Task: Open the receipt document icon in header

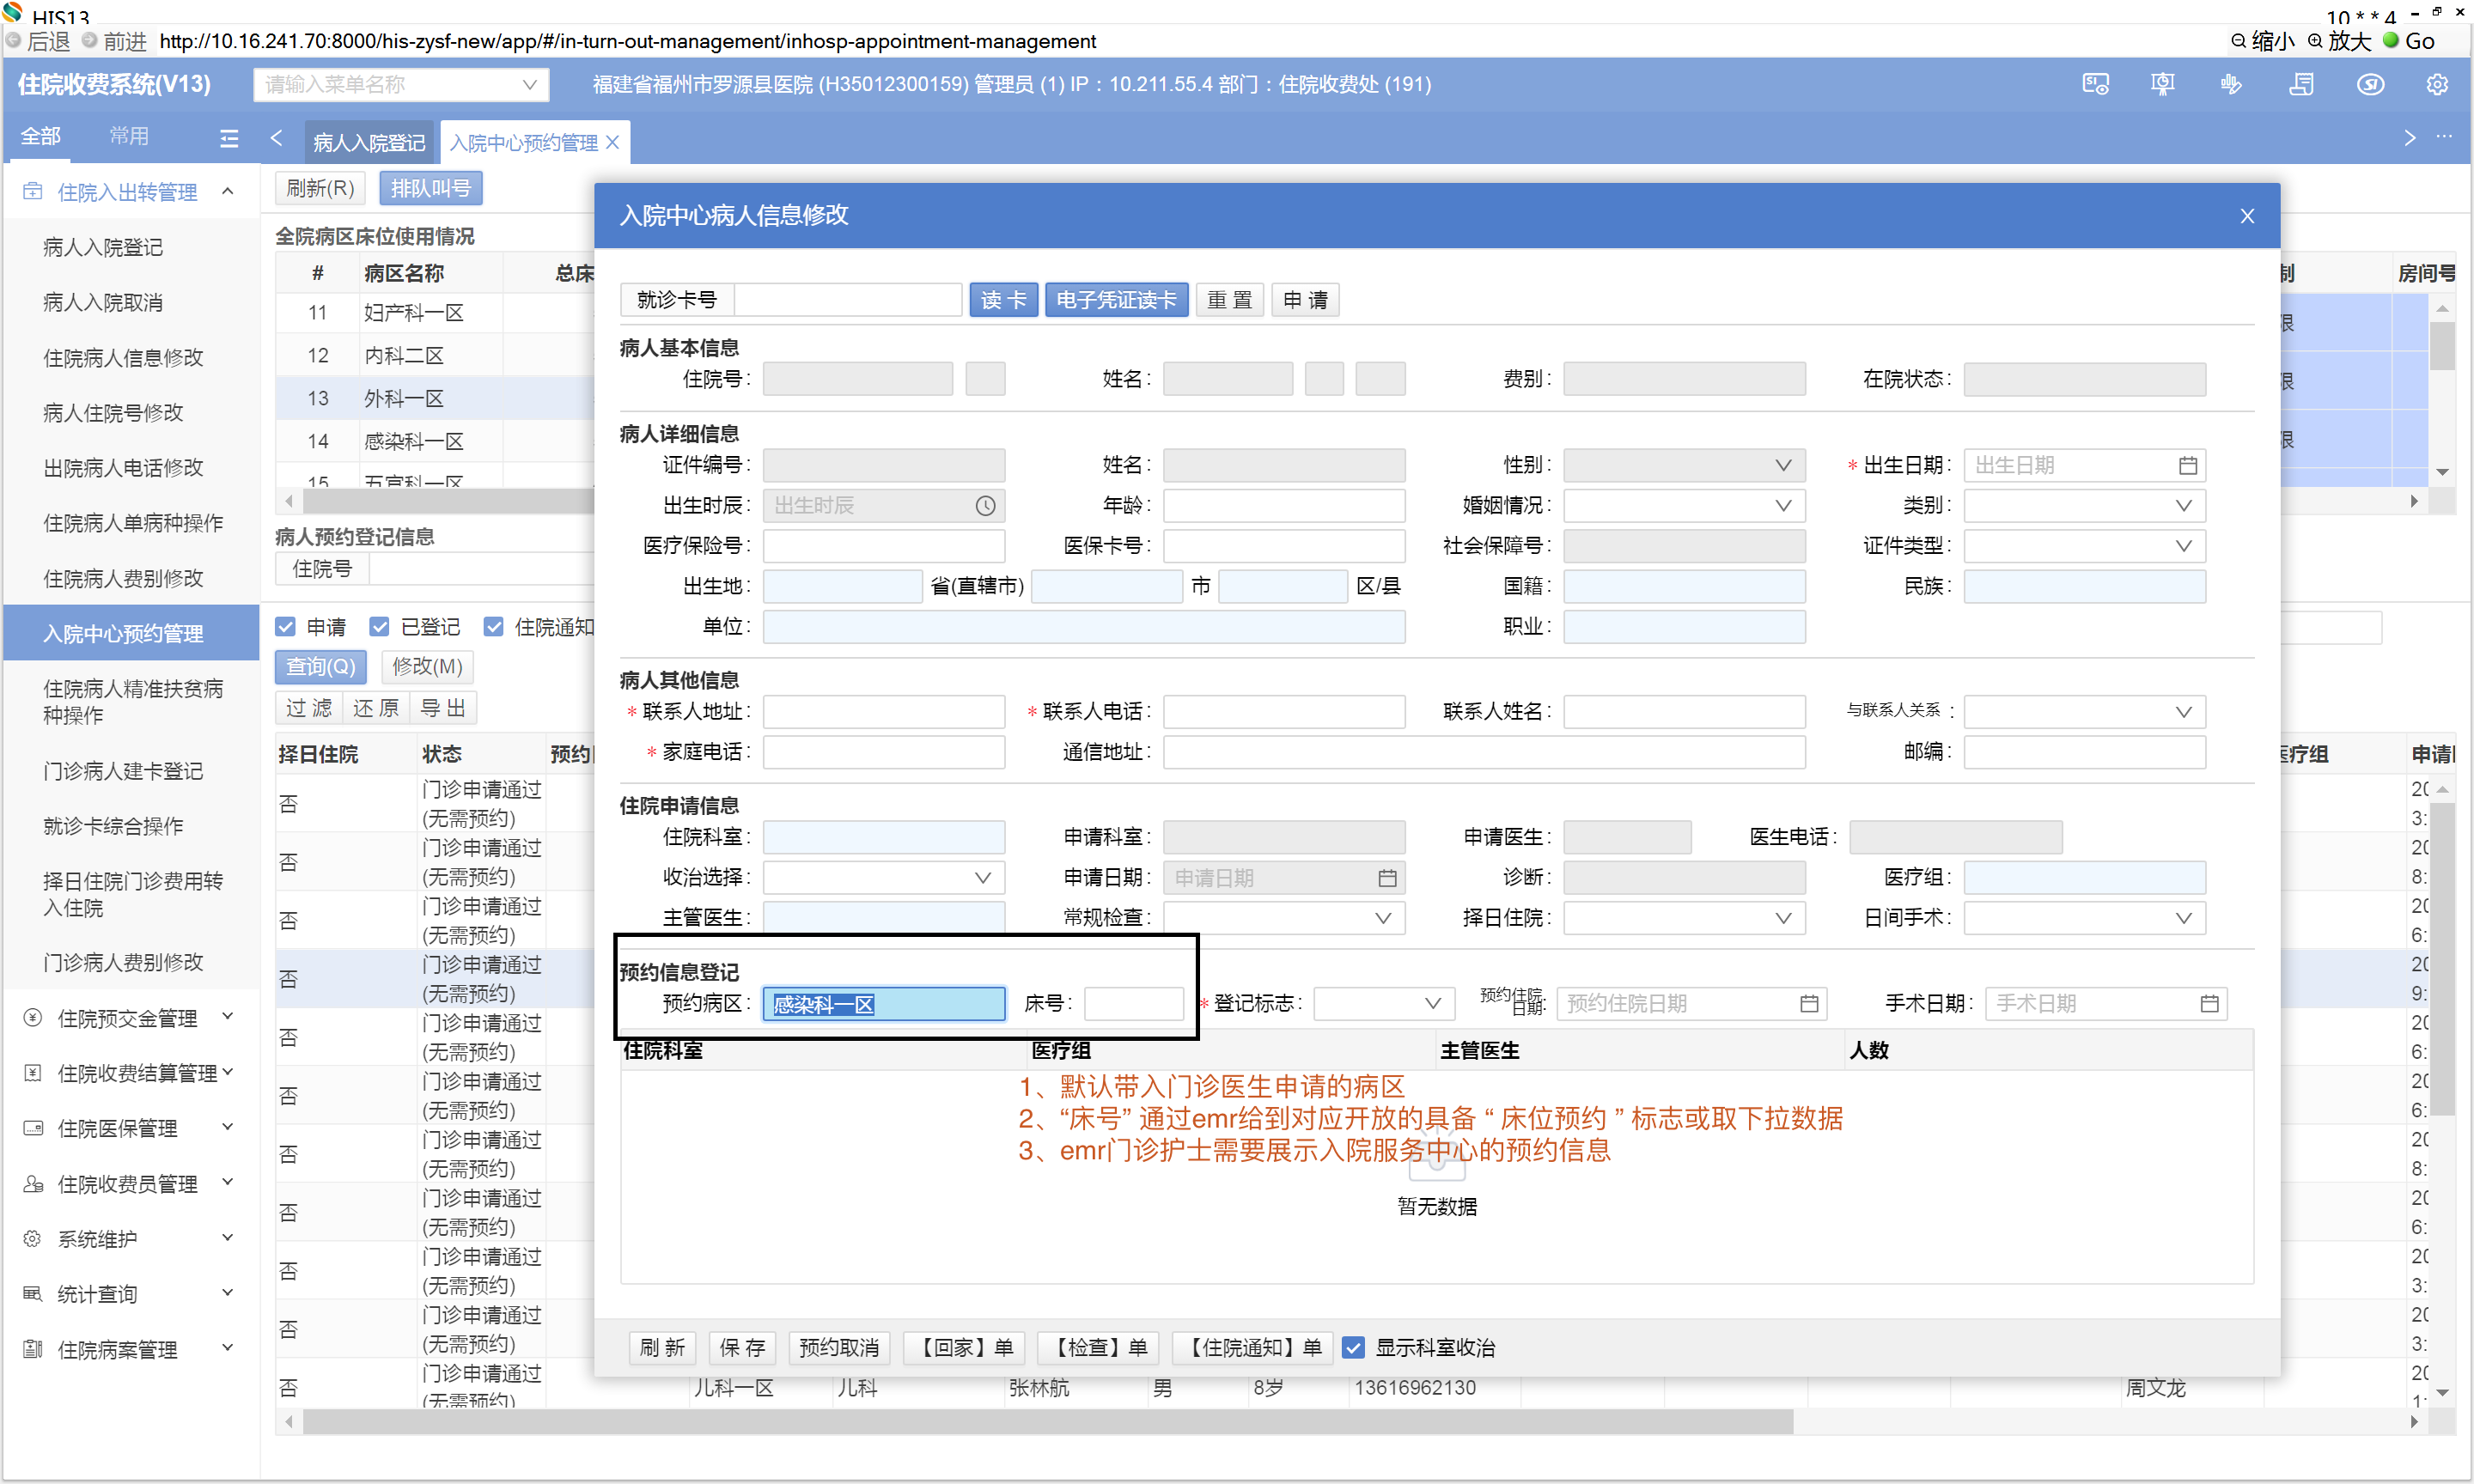Action: pyautogui.click(x=2300, y=85)
